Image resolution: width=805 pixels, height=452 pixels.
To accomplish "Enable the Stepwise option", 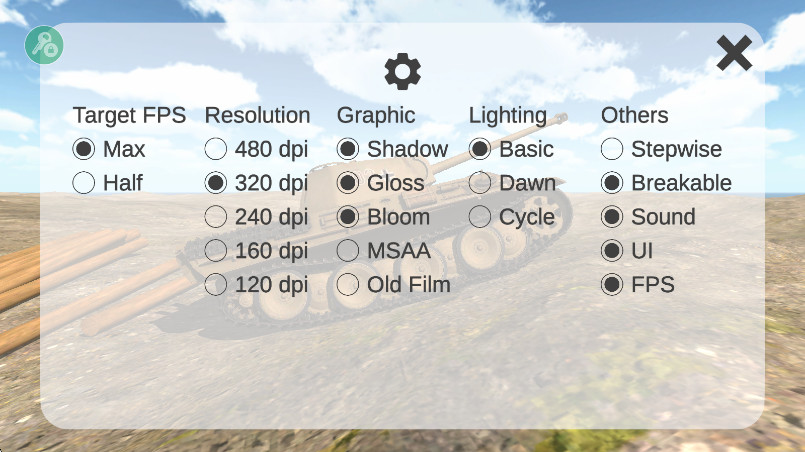I will (612, 150).
